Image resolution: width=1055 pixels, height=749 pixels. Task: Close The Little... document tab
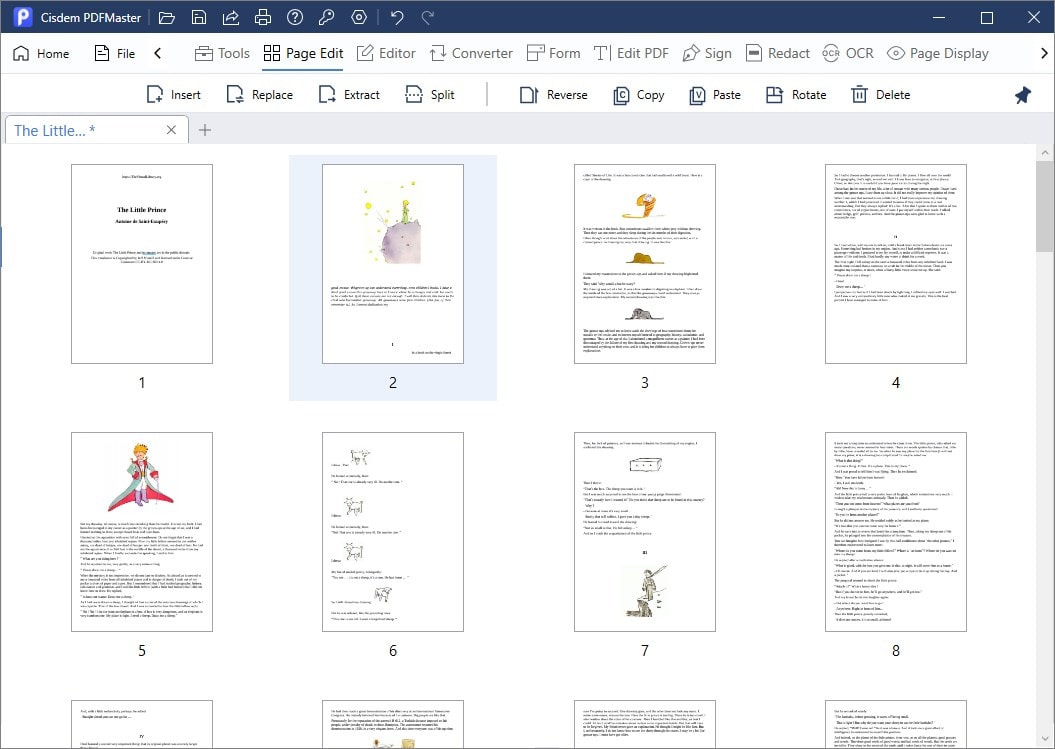click(x=172, y=130)
